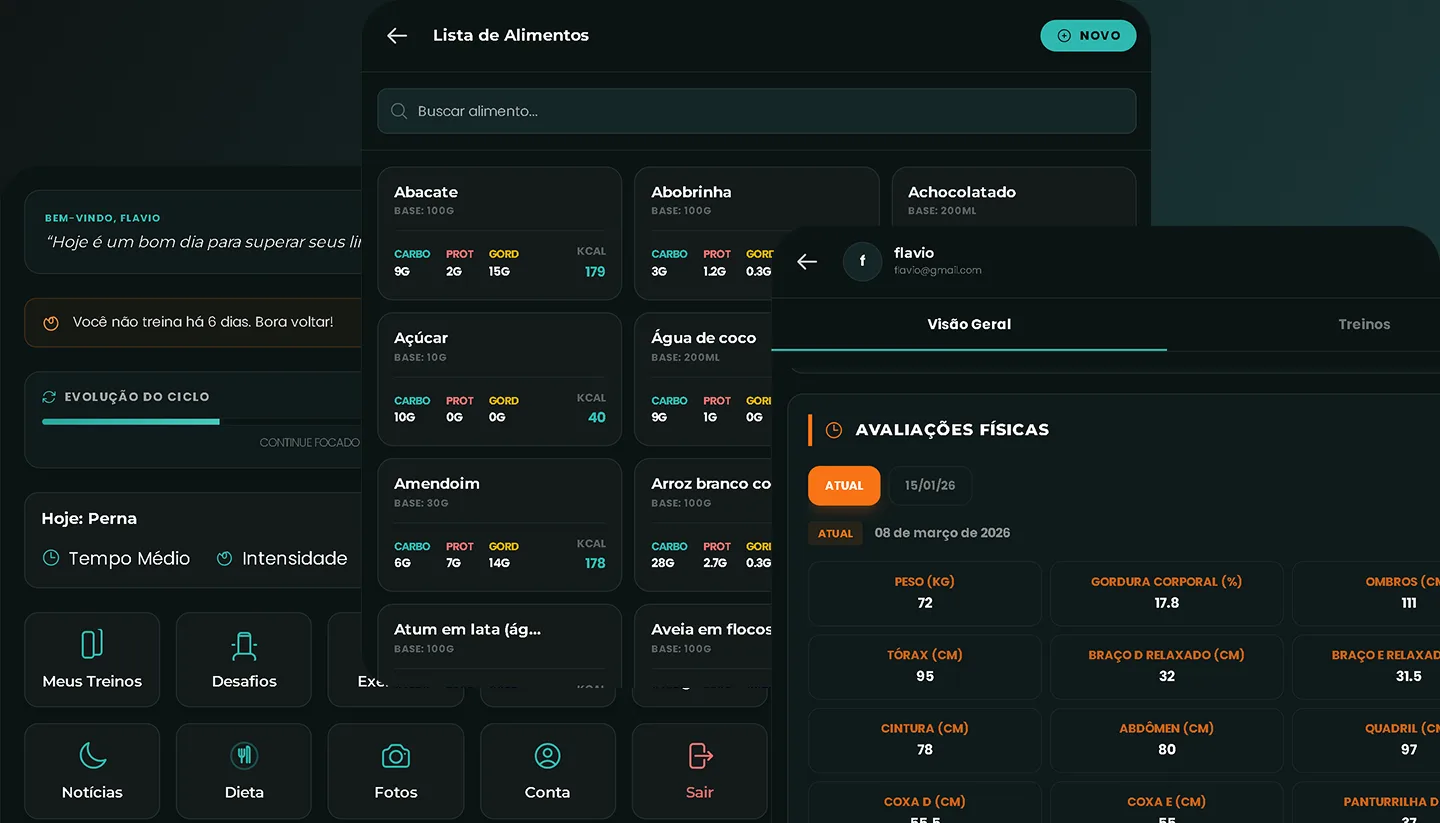Open Conta profile tile
Screen dimensions: 1440x823
547,771
